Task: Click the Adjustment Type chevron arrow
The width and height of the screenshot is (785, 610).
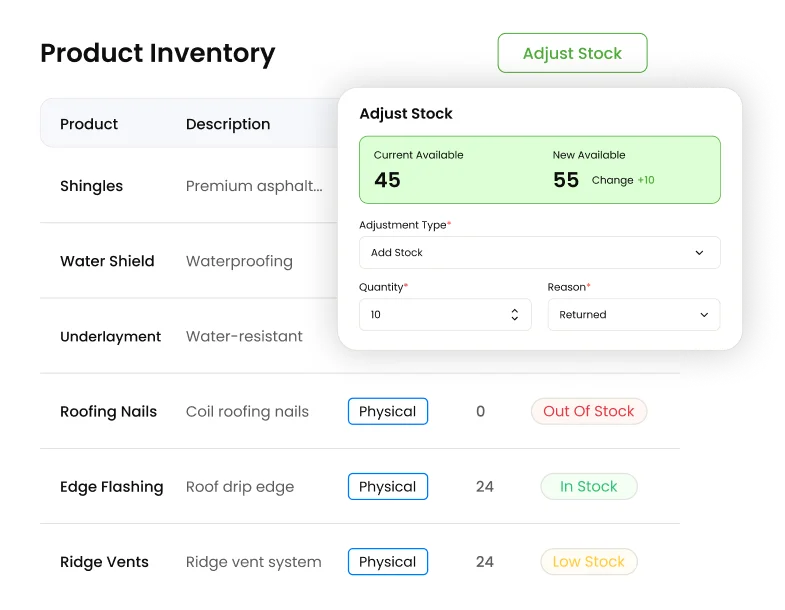Action: 699,252
